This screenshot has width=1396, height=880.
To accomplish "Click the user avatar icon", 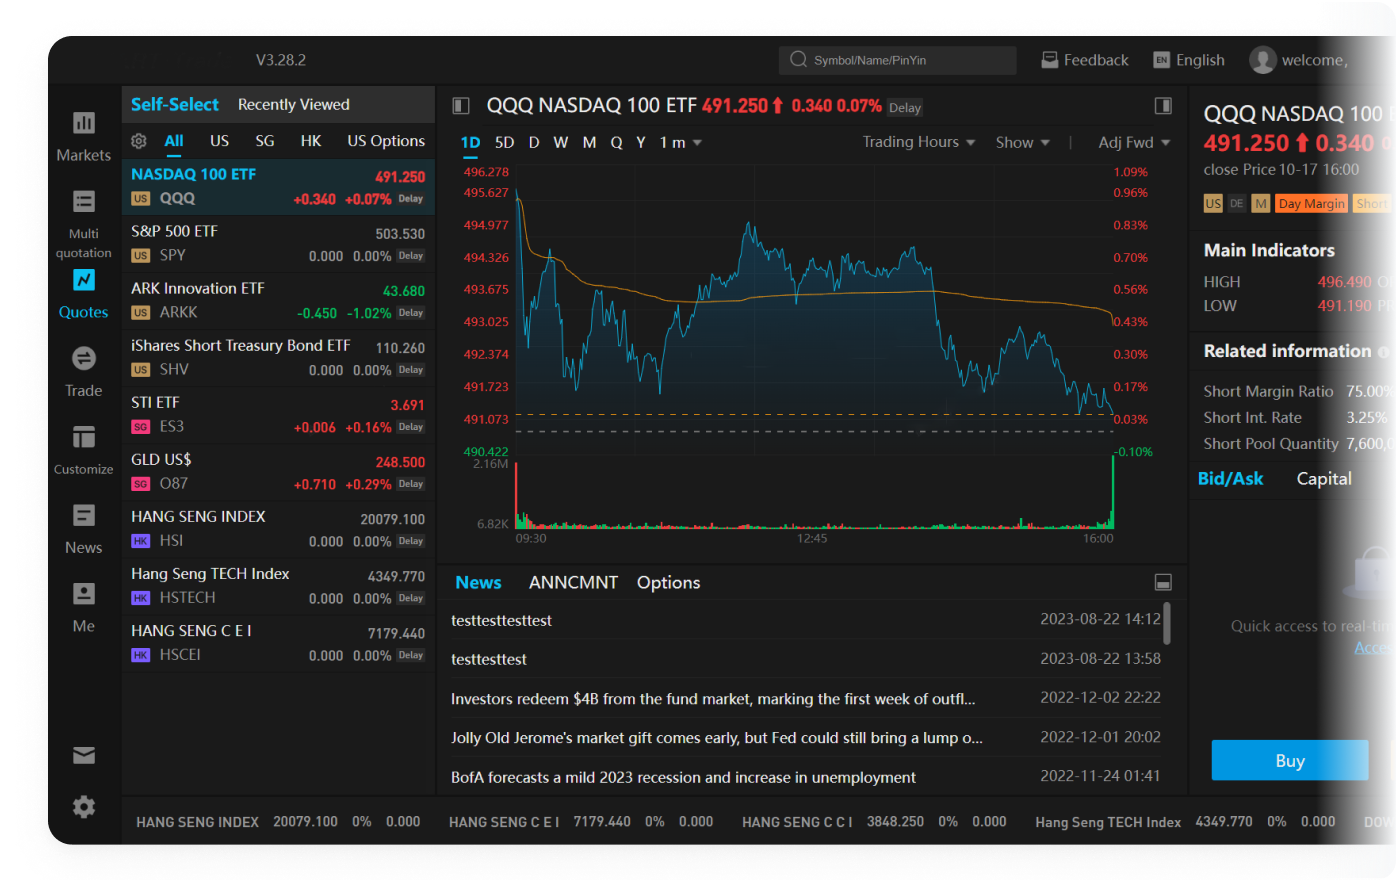I will coord(1263,60).
